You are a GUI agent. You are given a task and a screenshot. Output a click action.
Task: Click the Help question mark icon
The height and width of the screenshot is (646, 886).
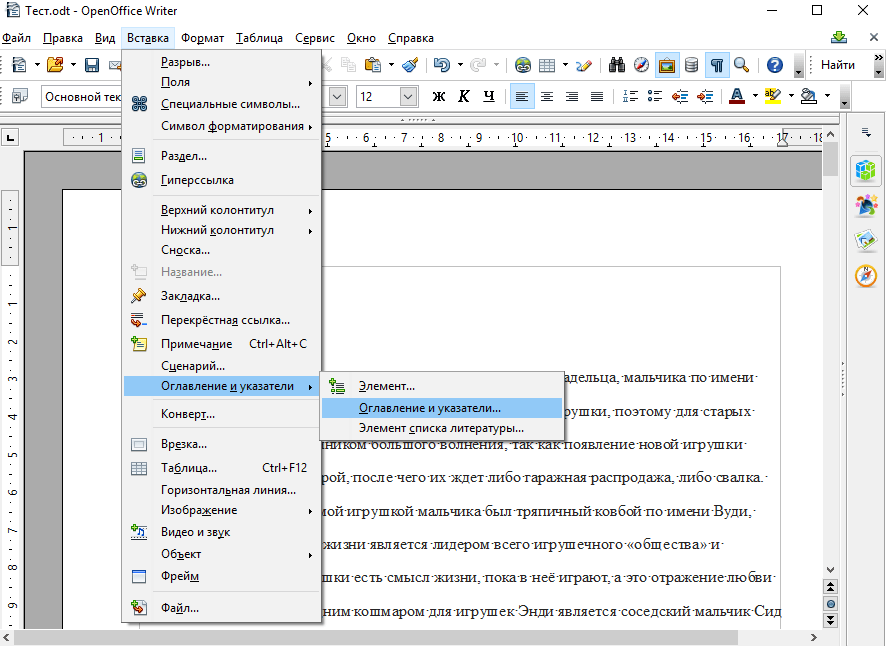coord(774,65)
